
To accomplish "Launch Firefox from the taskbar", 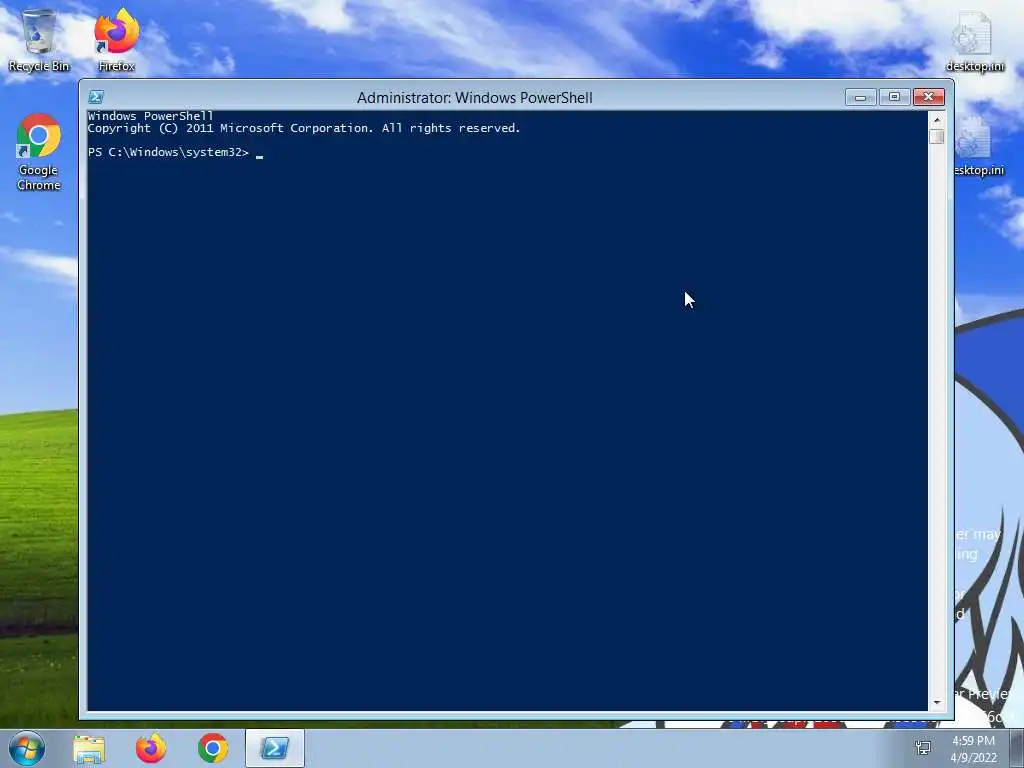I will point(151,748).
